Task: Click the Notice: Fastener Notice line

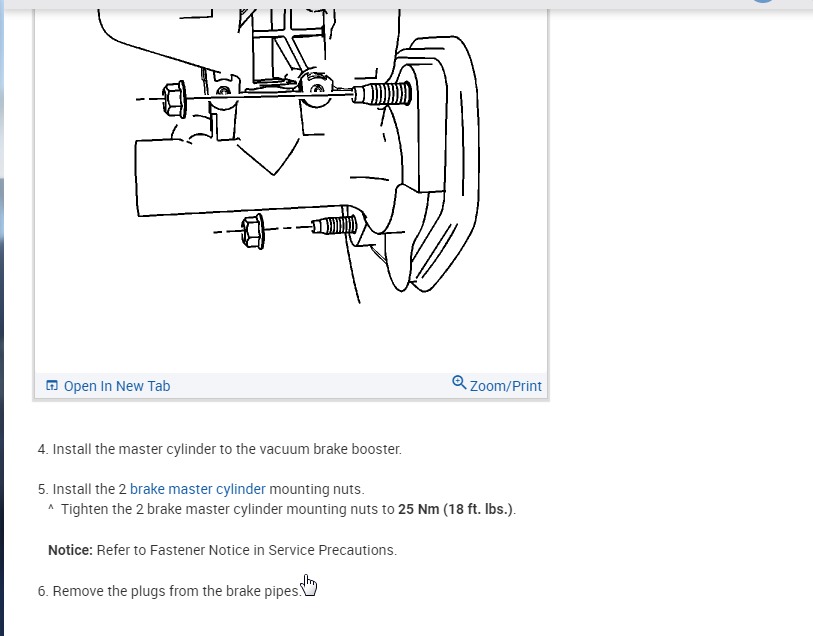Action: pos(222,550)
